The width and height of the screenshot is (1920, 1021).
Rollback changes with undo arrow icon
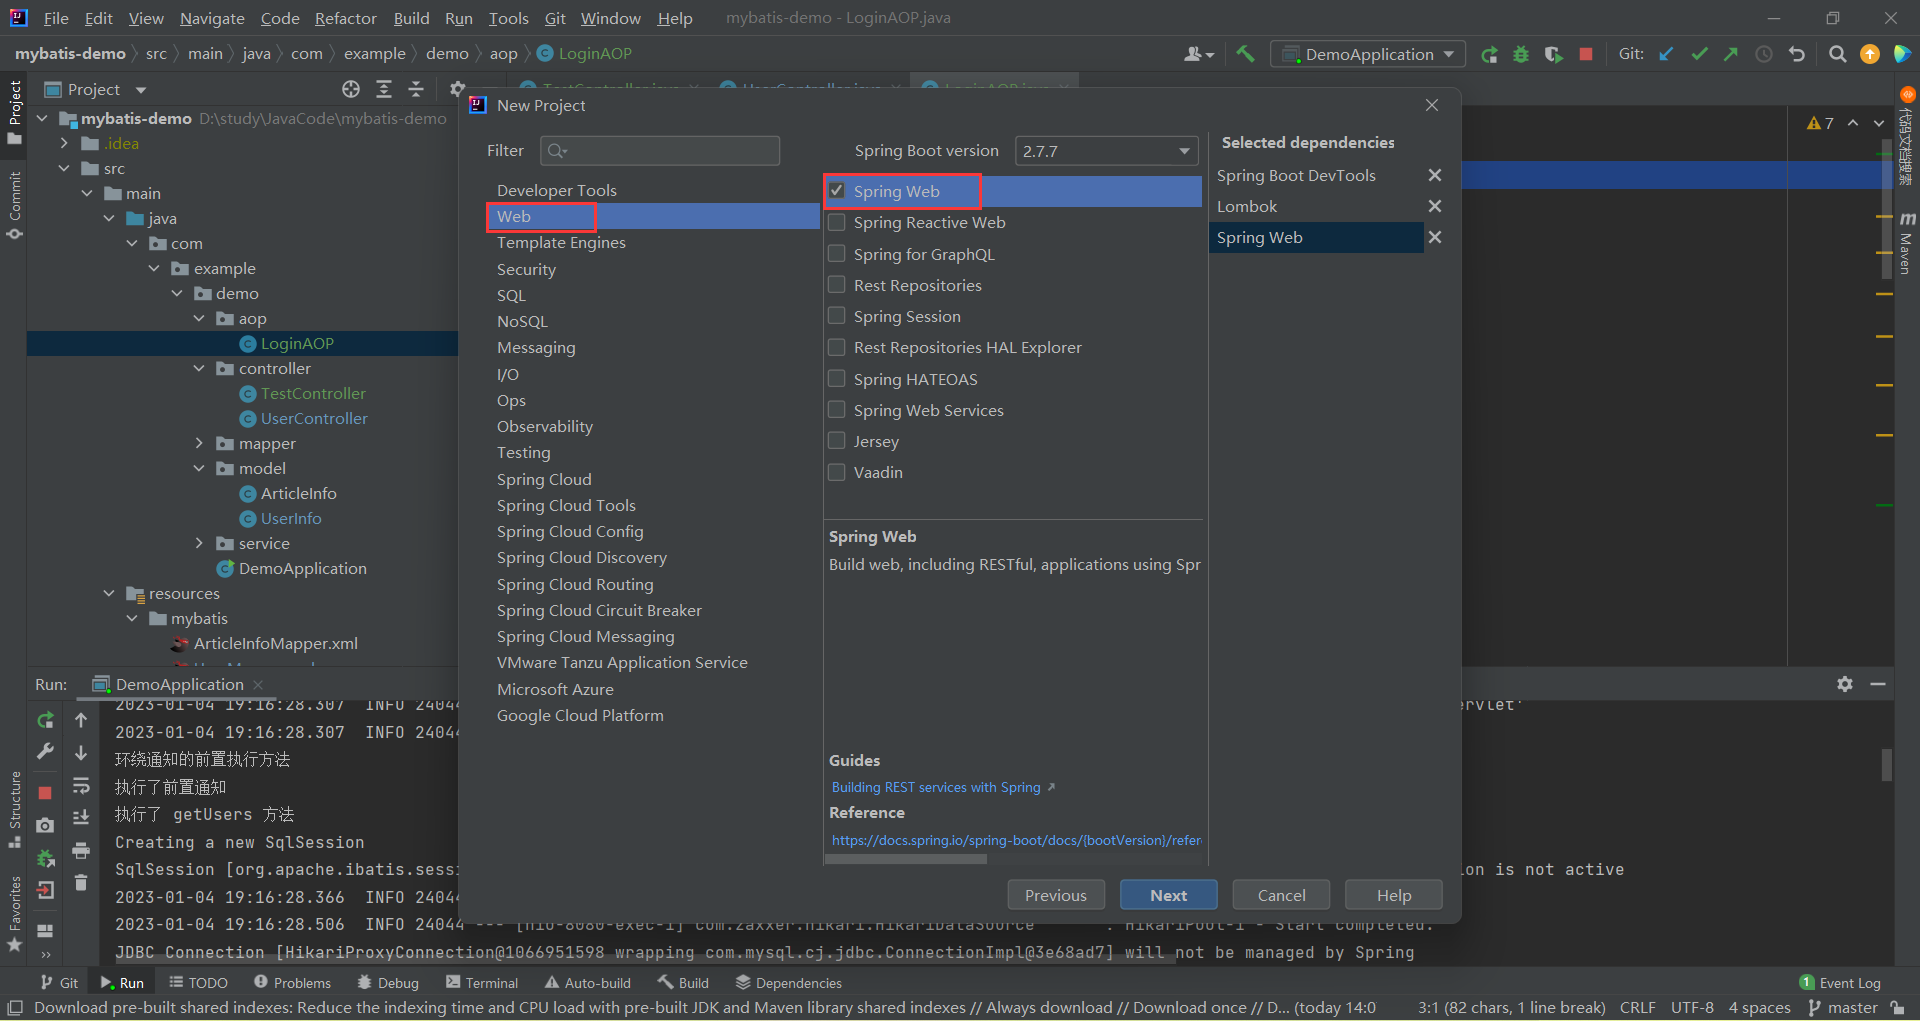coord(1797,54)
